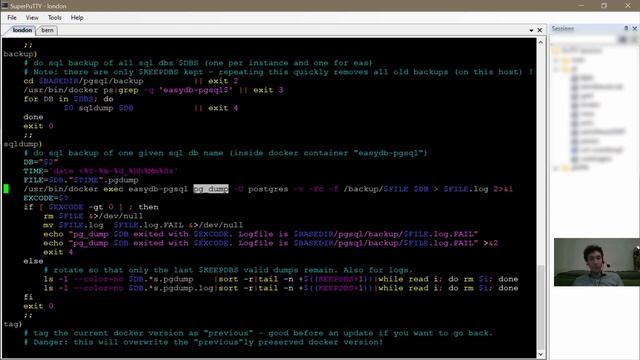Click the 'if [ $EXCODE -gt 0 ]' line

(x=91, y=207)
